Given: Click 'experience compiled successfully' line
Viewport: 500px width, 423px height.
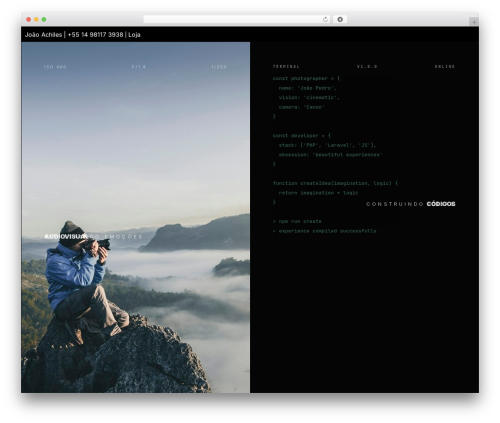Looking at the screenshot, I should (x=325, y=231).
